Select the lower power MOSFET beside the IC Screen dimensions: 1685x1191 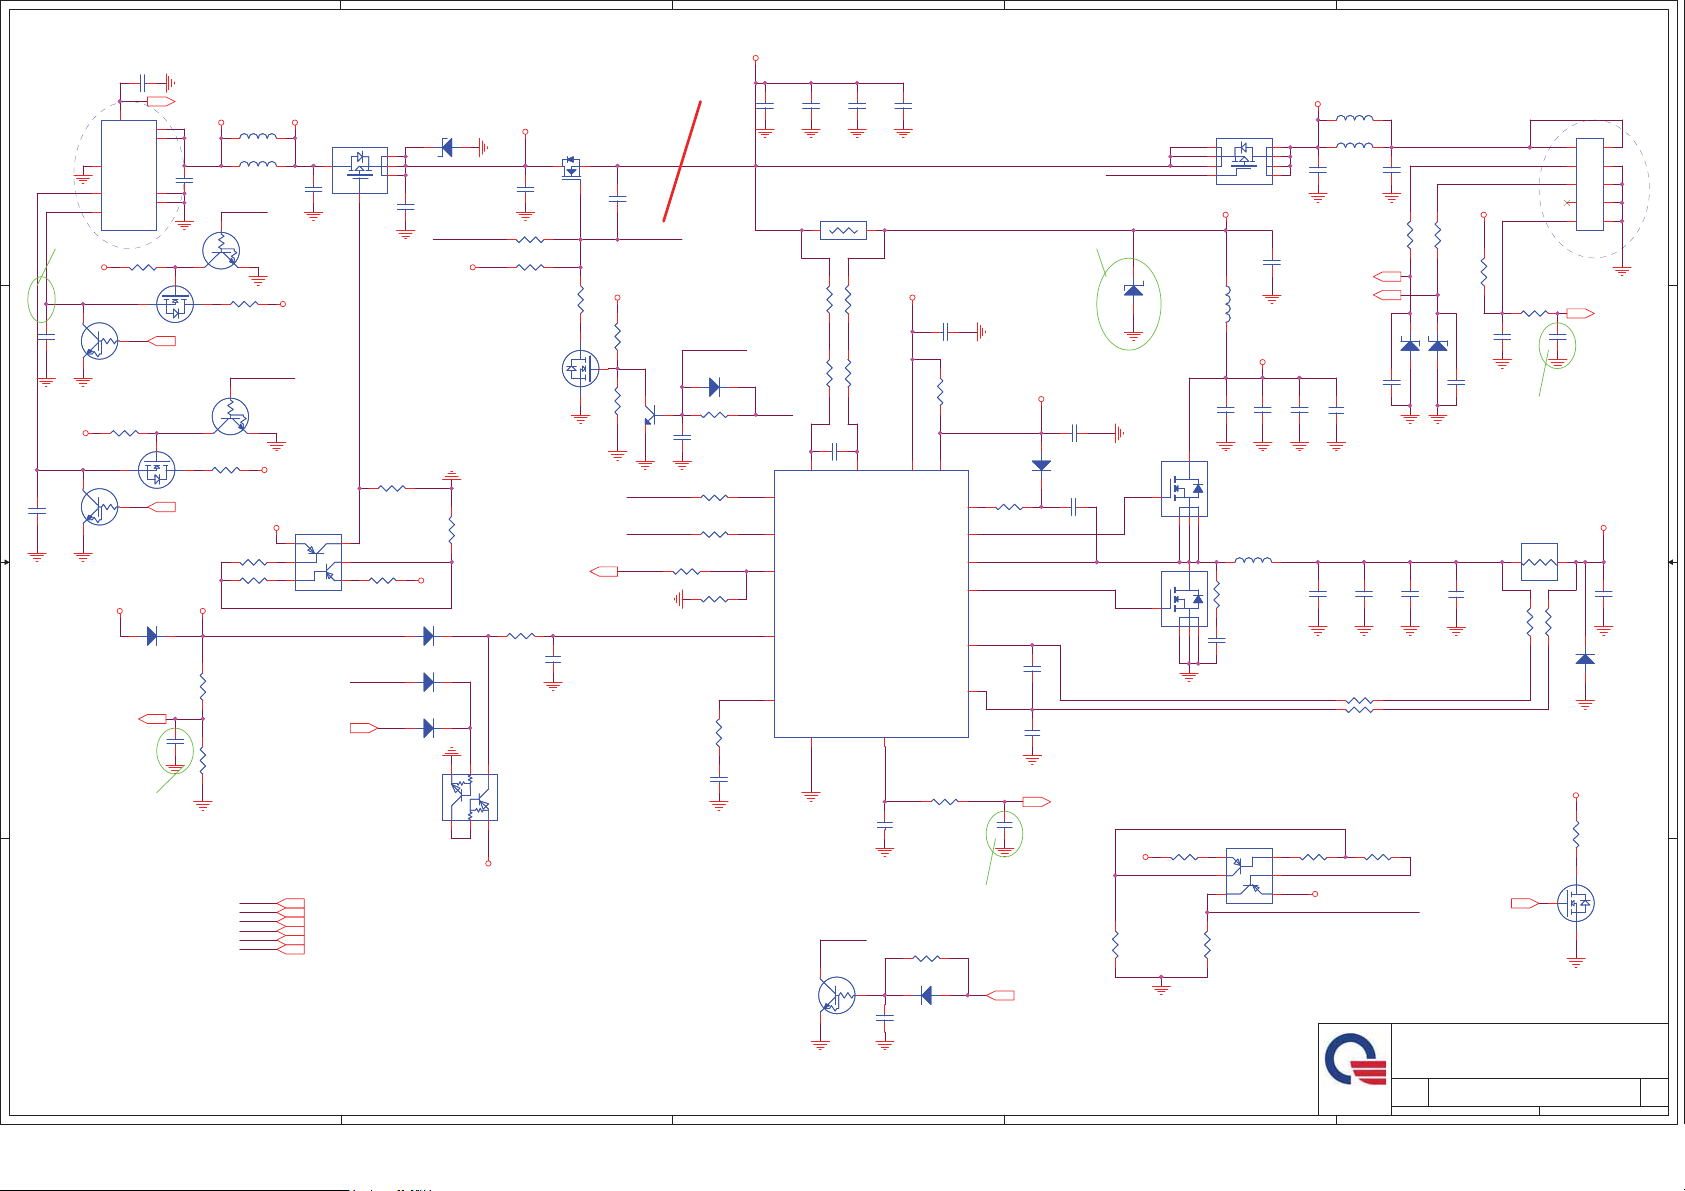coord(1184,599)
